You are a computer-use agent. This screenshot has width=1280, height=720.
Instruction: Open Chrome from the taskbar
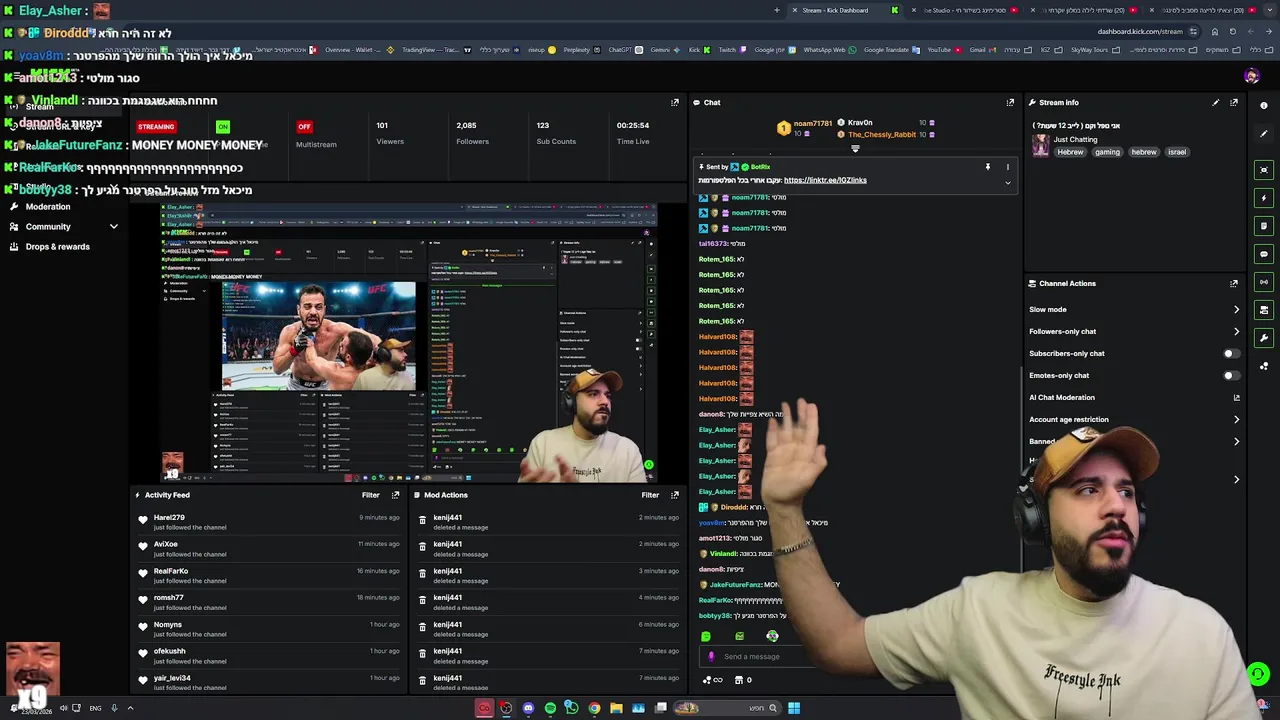(x=594, y=708)
